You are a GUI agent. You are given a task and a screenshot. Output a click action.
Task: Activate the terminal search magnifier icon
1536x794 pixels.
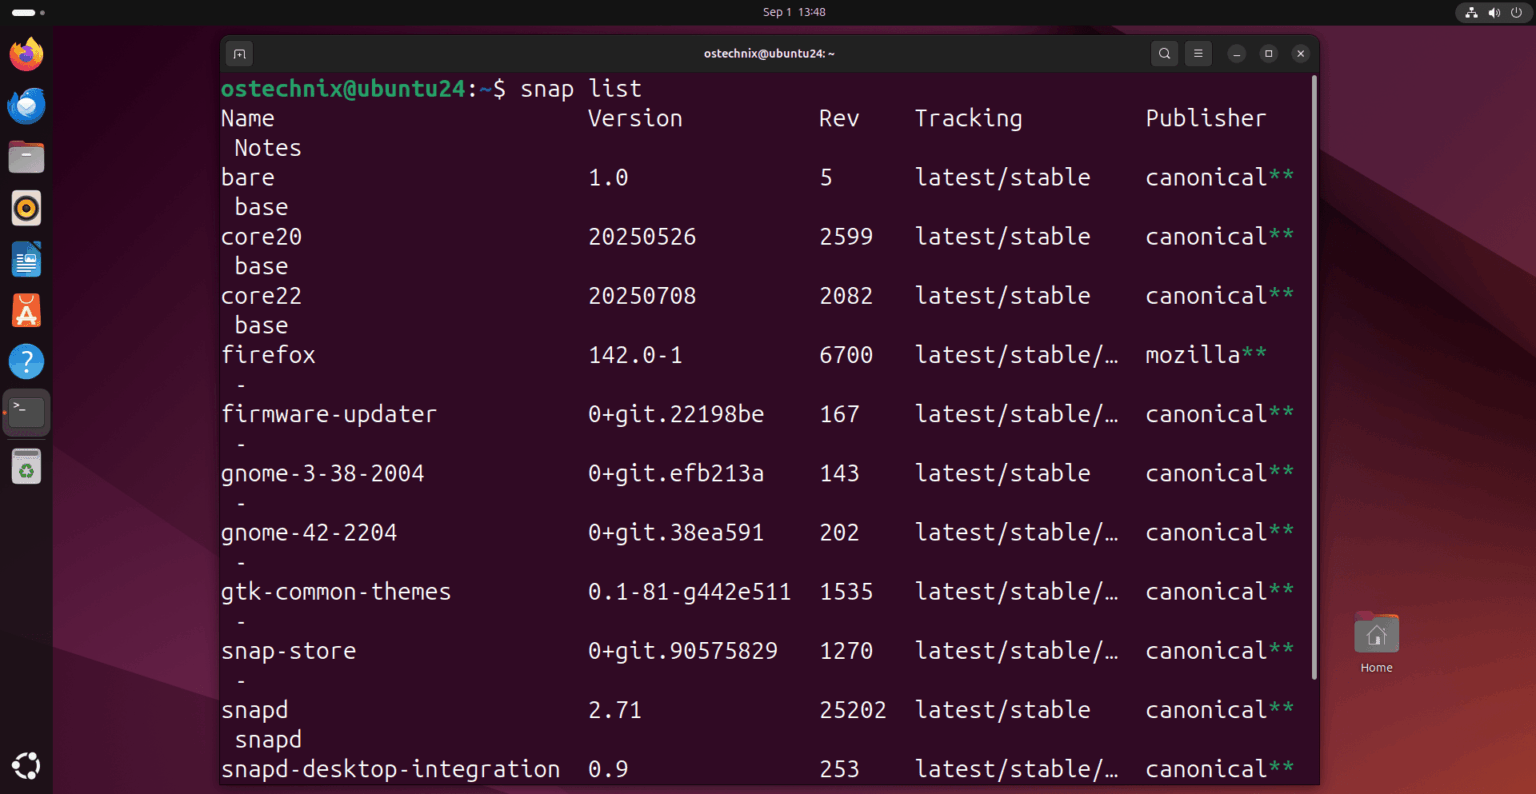coord(1164,53)
